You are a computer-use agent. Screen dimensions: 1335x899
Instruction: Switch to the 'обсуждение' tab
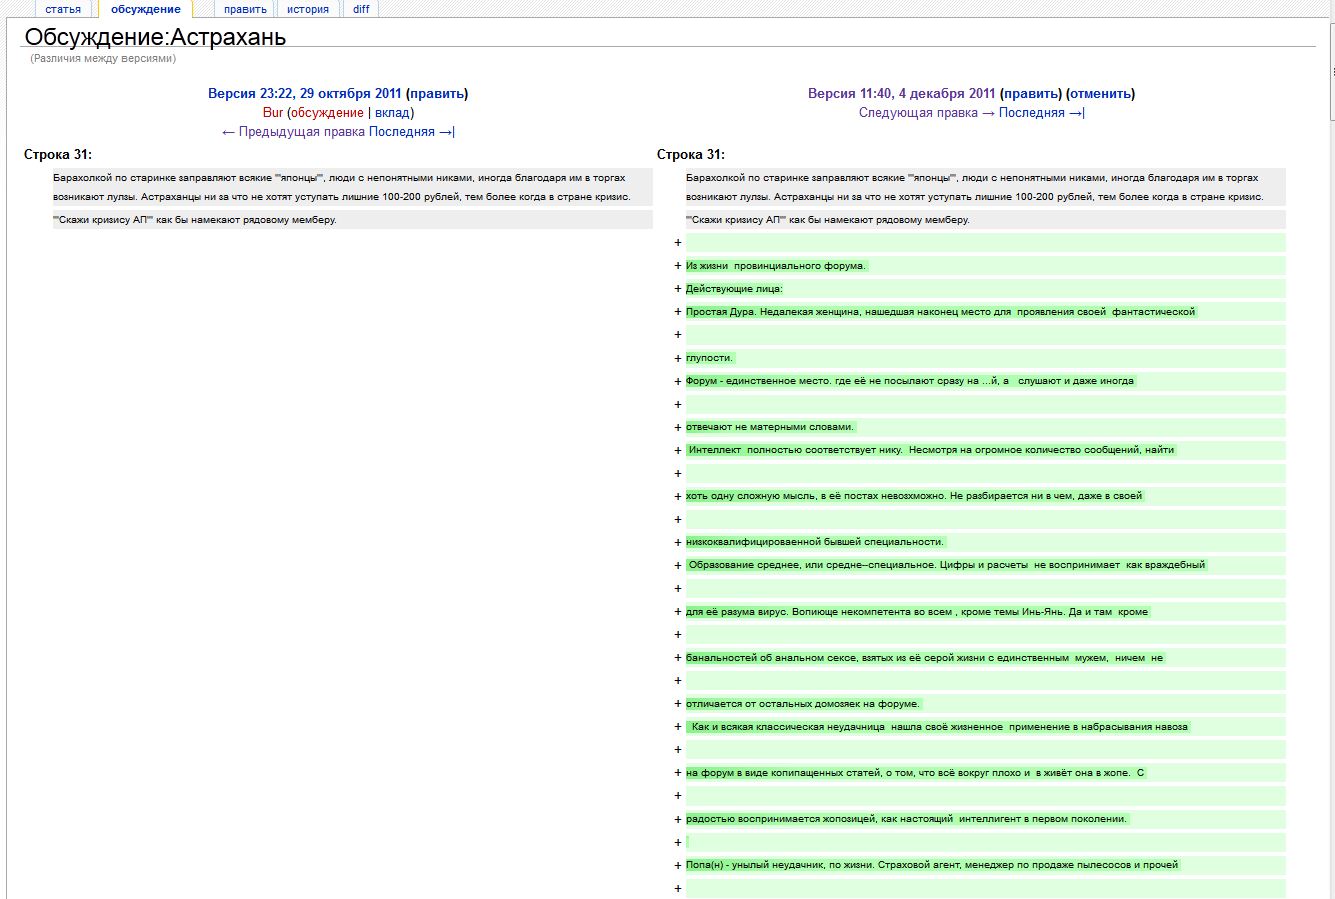pyautogui.click(x=146, y=9)
